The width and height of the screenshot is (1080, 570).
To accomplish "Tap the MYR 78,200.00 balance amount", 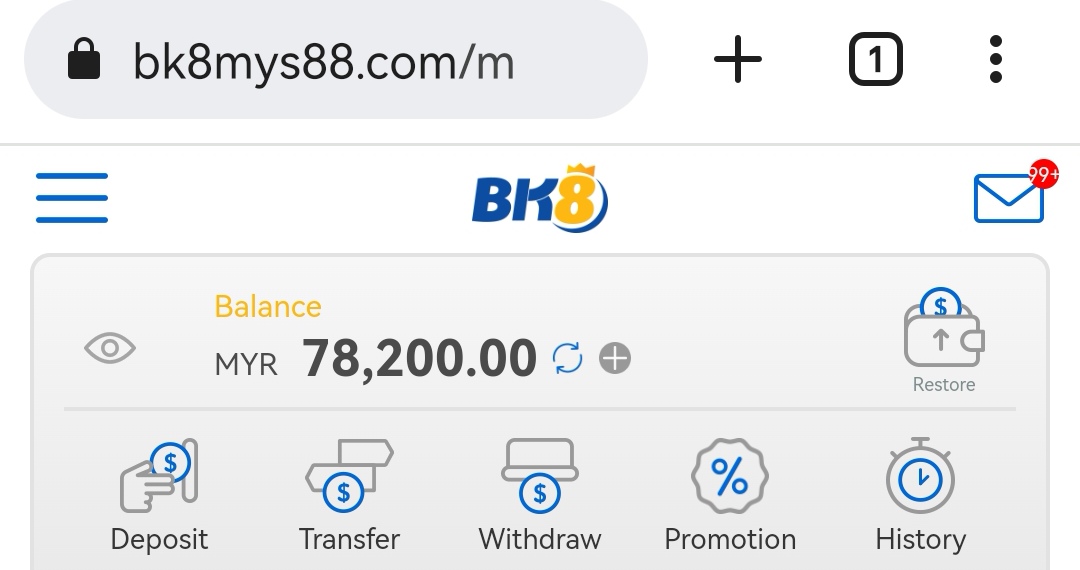I will pyautogui.click(x=375, y=359).
